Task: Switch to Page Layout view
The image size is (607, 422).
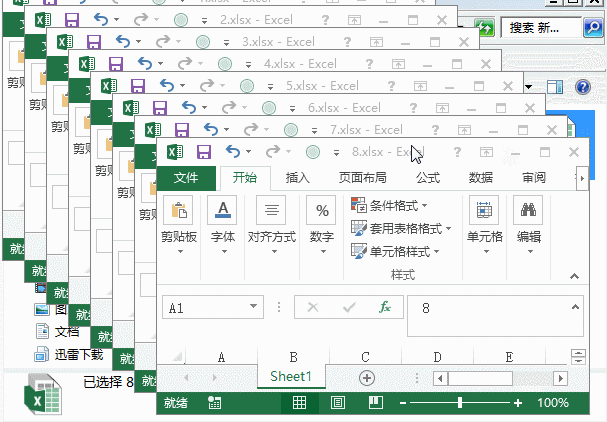Action: (x=338, y=403)
